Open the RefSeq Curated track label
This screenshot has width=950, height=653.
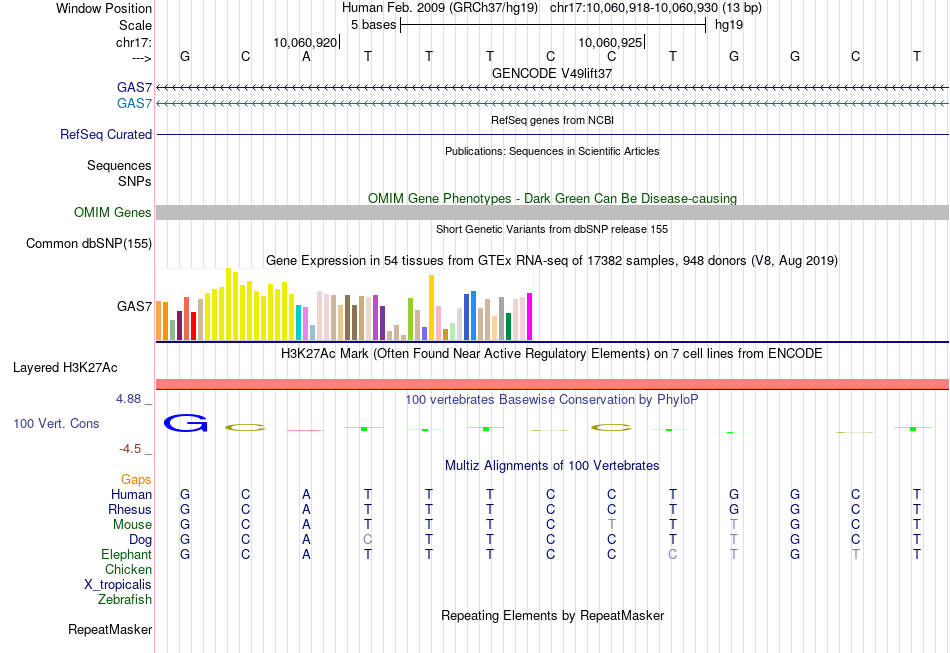(x=106, y=134)
